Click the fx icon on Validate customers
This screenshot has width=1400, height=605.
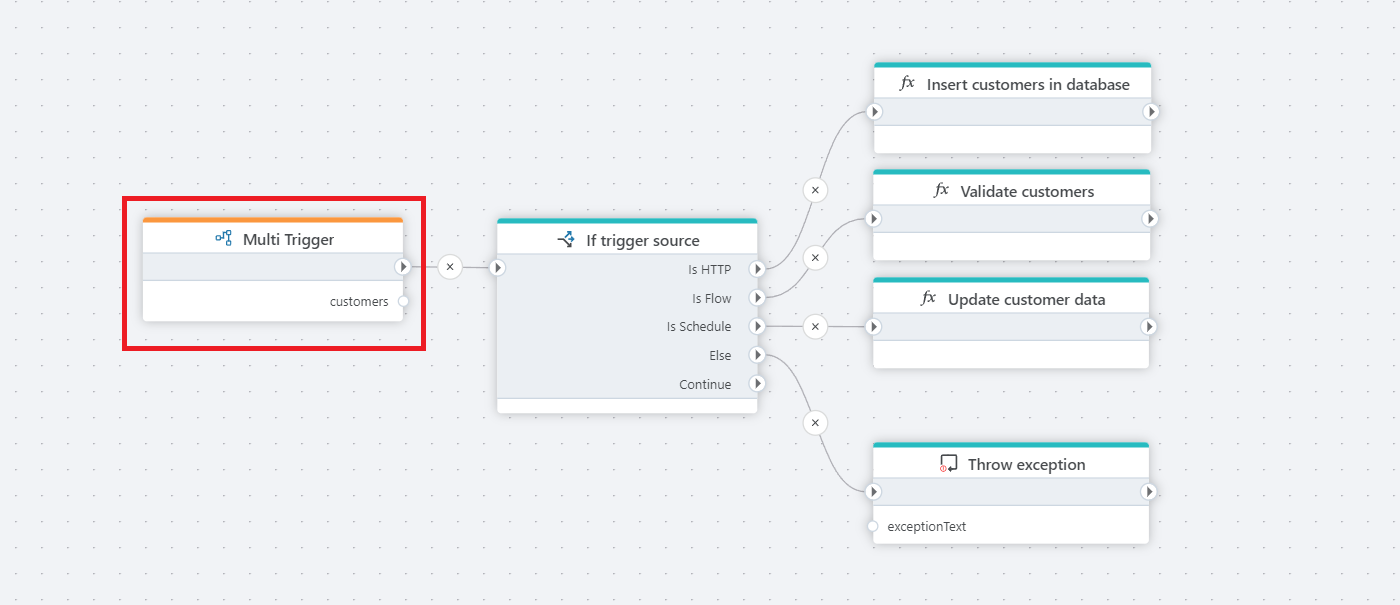(941, 191)
